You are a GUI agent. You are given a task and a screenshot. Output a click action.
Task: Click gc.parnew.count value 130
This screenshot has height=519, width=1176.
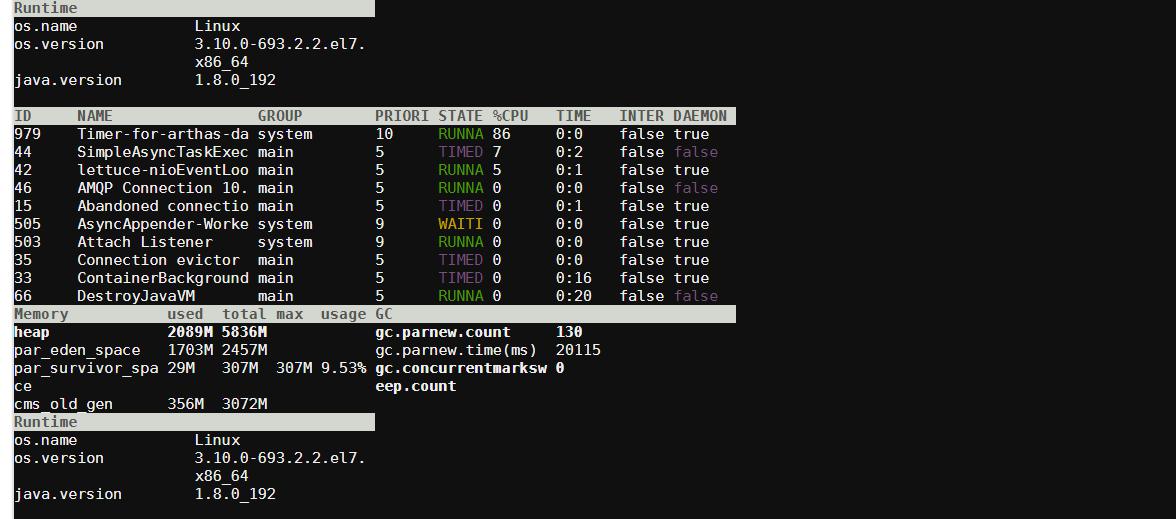pyautogui.click(x=569, y=332)
